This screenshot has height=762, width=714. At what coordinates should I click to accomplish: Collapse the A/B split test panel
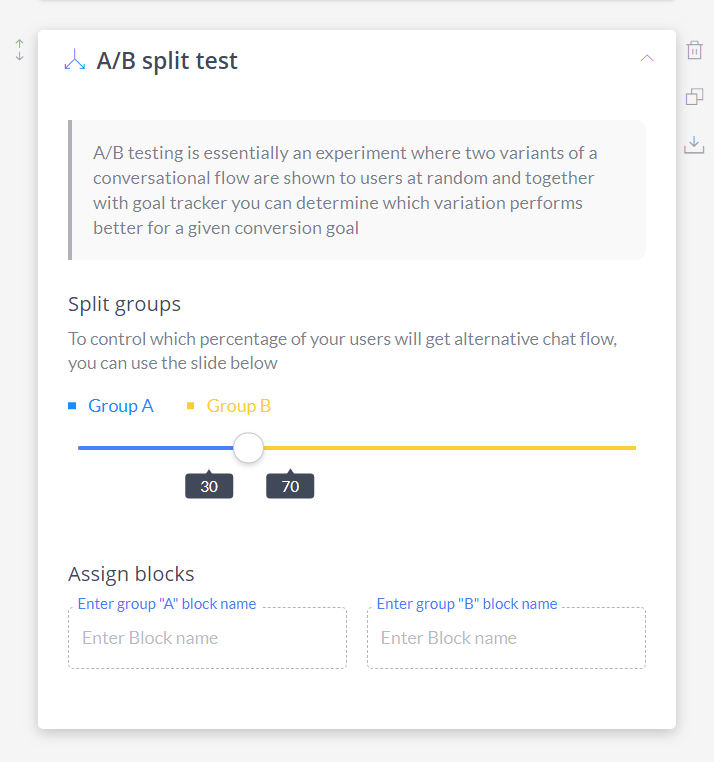[x=647, y=58]
